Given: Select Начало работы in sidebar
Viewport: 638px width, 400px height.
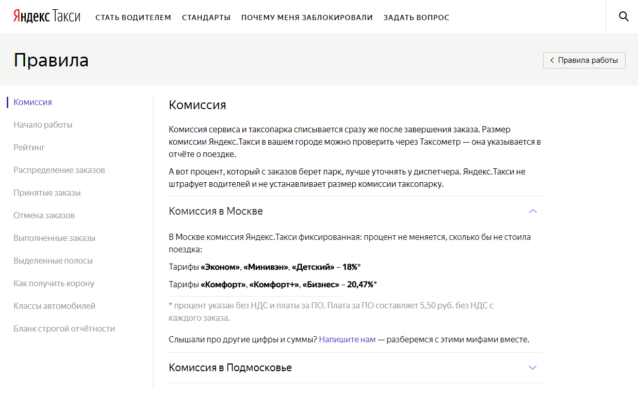Looking at the screenshot, I should [43, 125].
